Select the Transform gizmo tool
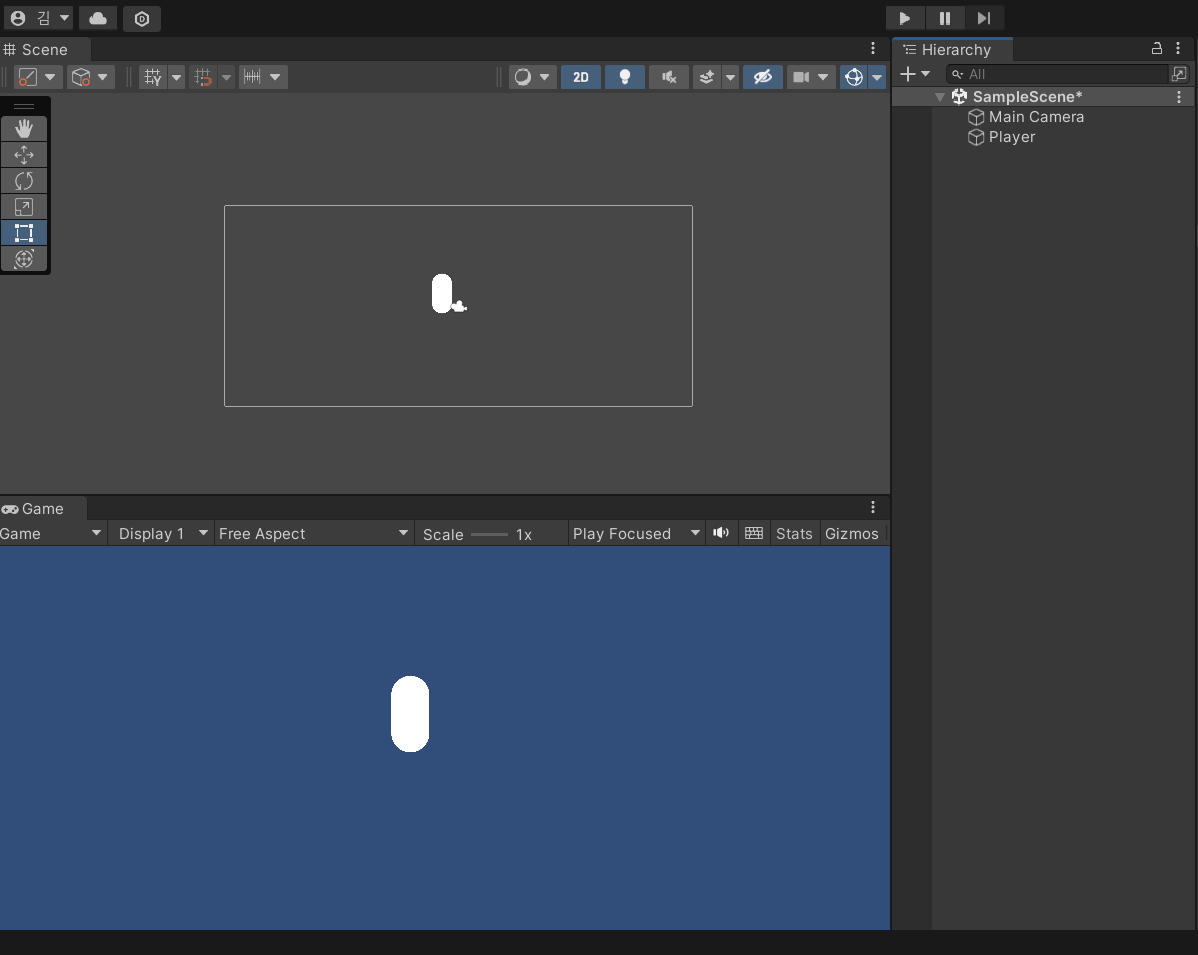This screenshot has width=1198, height=955. (x=24, y=259)
